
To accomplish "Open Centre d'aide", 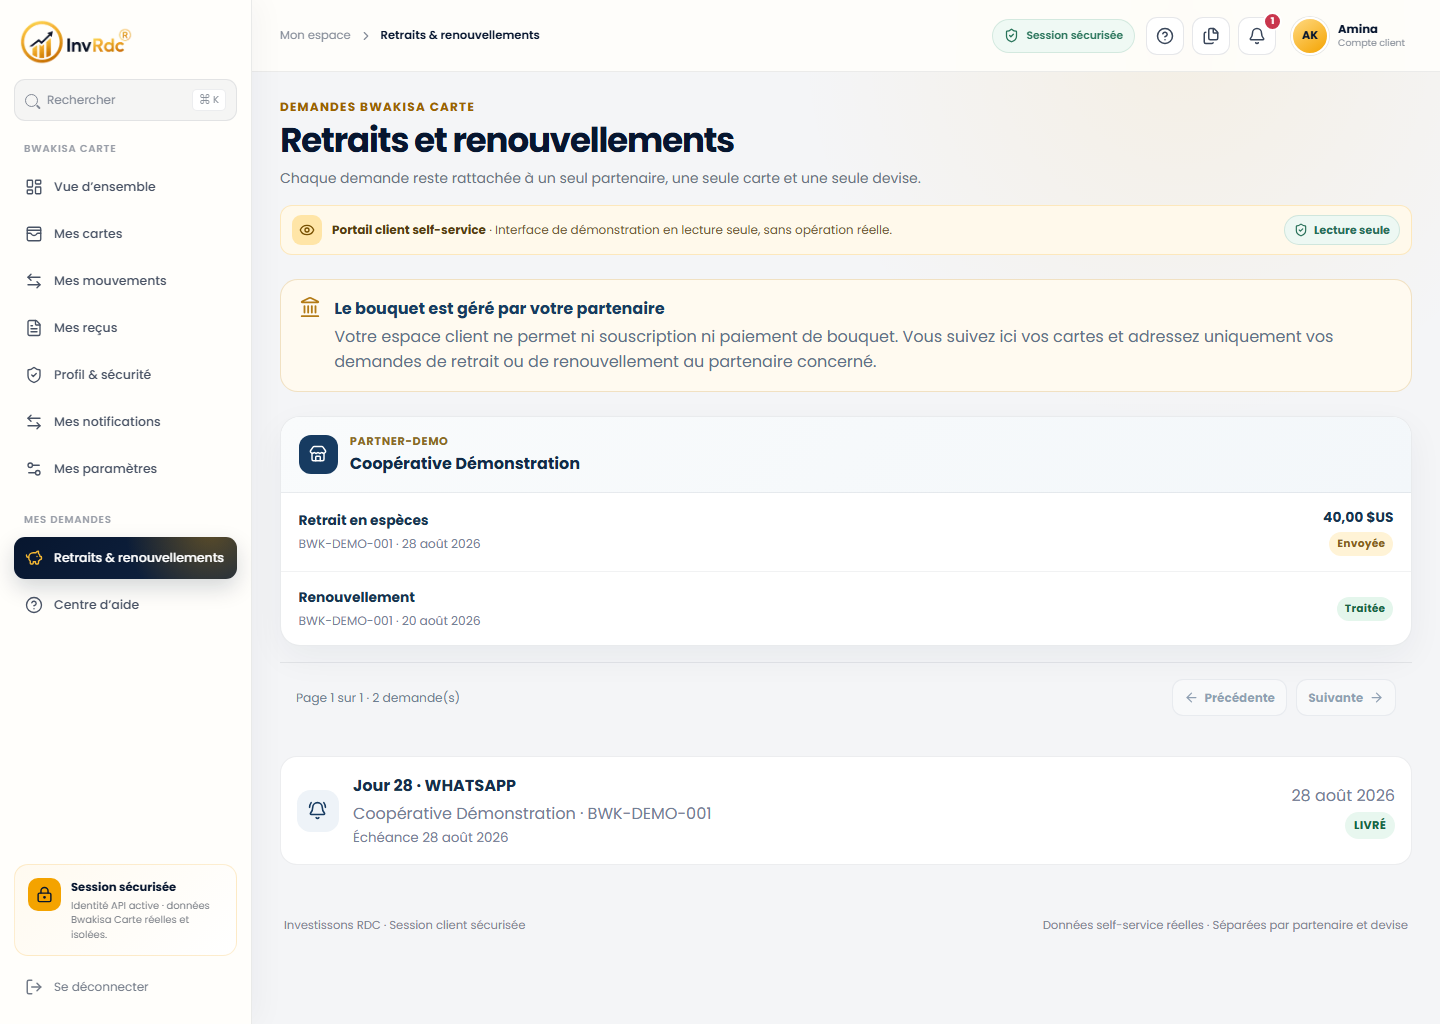I will [x=125, y=605].
